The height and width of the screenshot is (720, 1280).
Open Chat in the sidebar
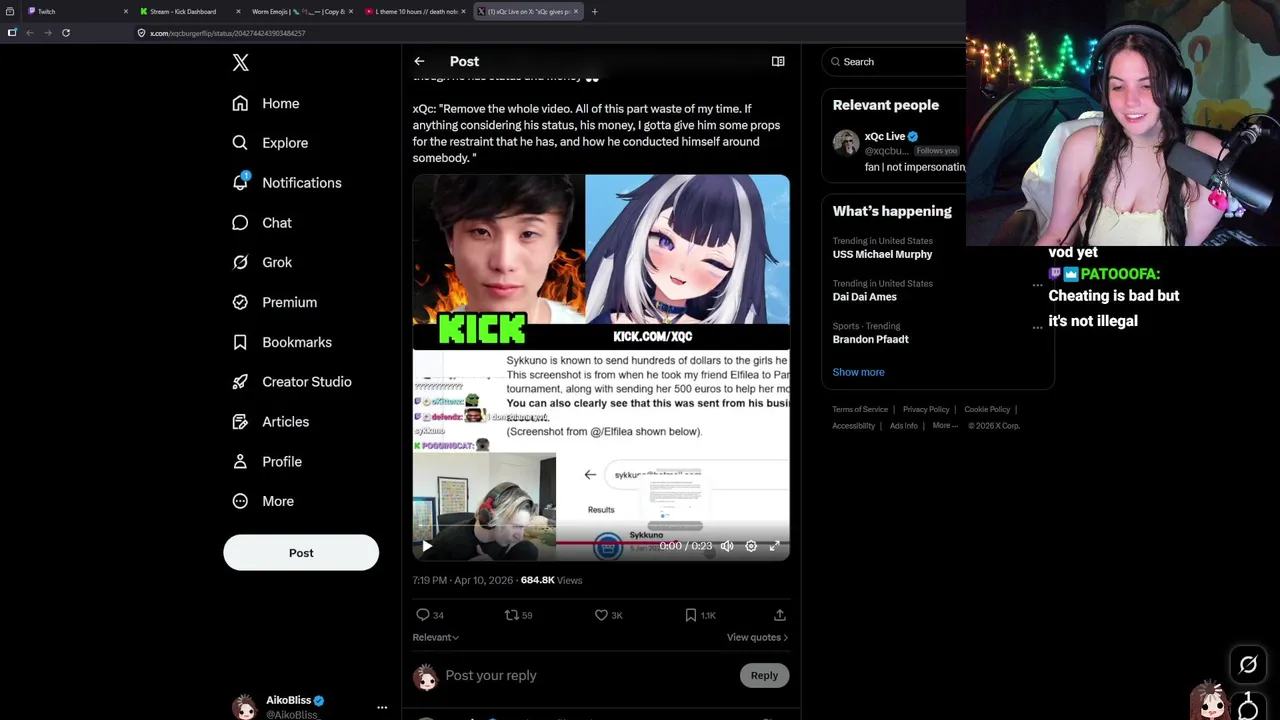coord(262,223)
